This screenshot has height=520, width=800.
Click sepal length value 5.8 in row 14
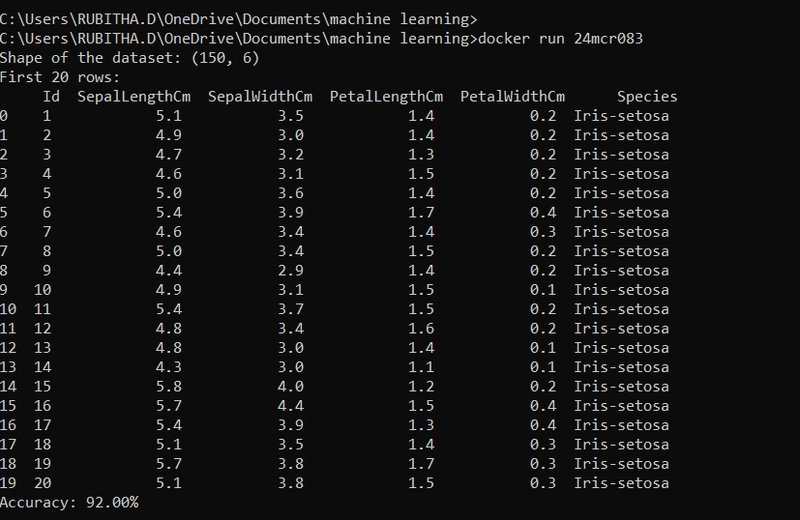coord(168,386)
